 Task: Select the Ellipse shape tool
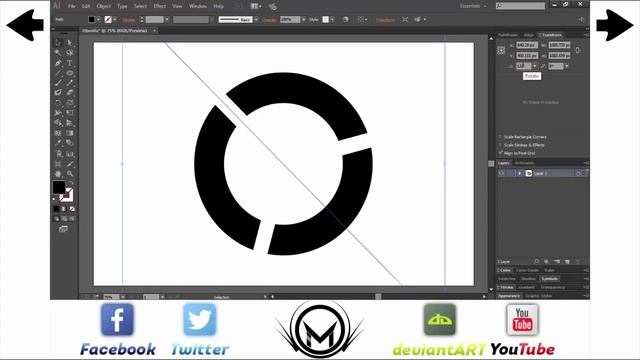pos(70,73)
